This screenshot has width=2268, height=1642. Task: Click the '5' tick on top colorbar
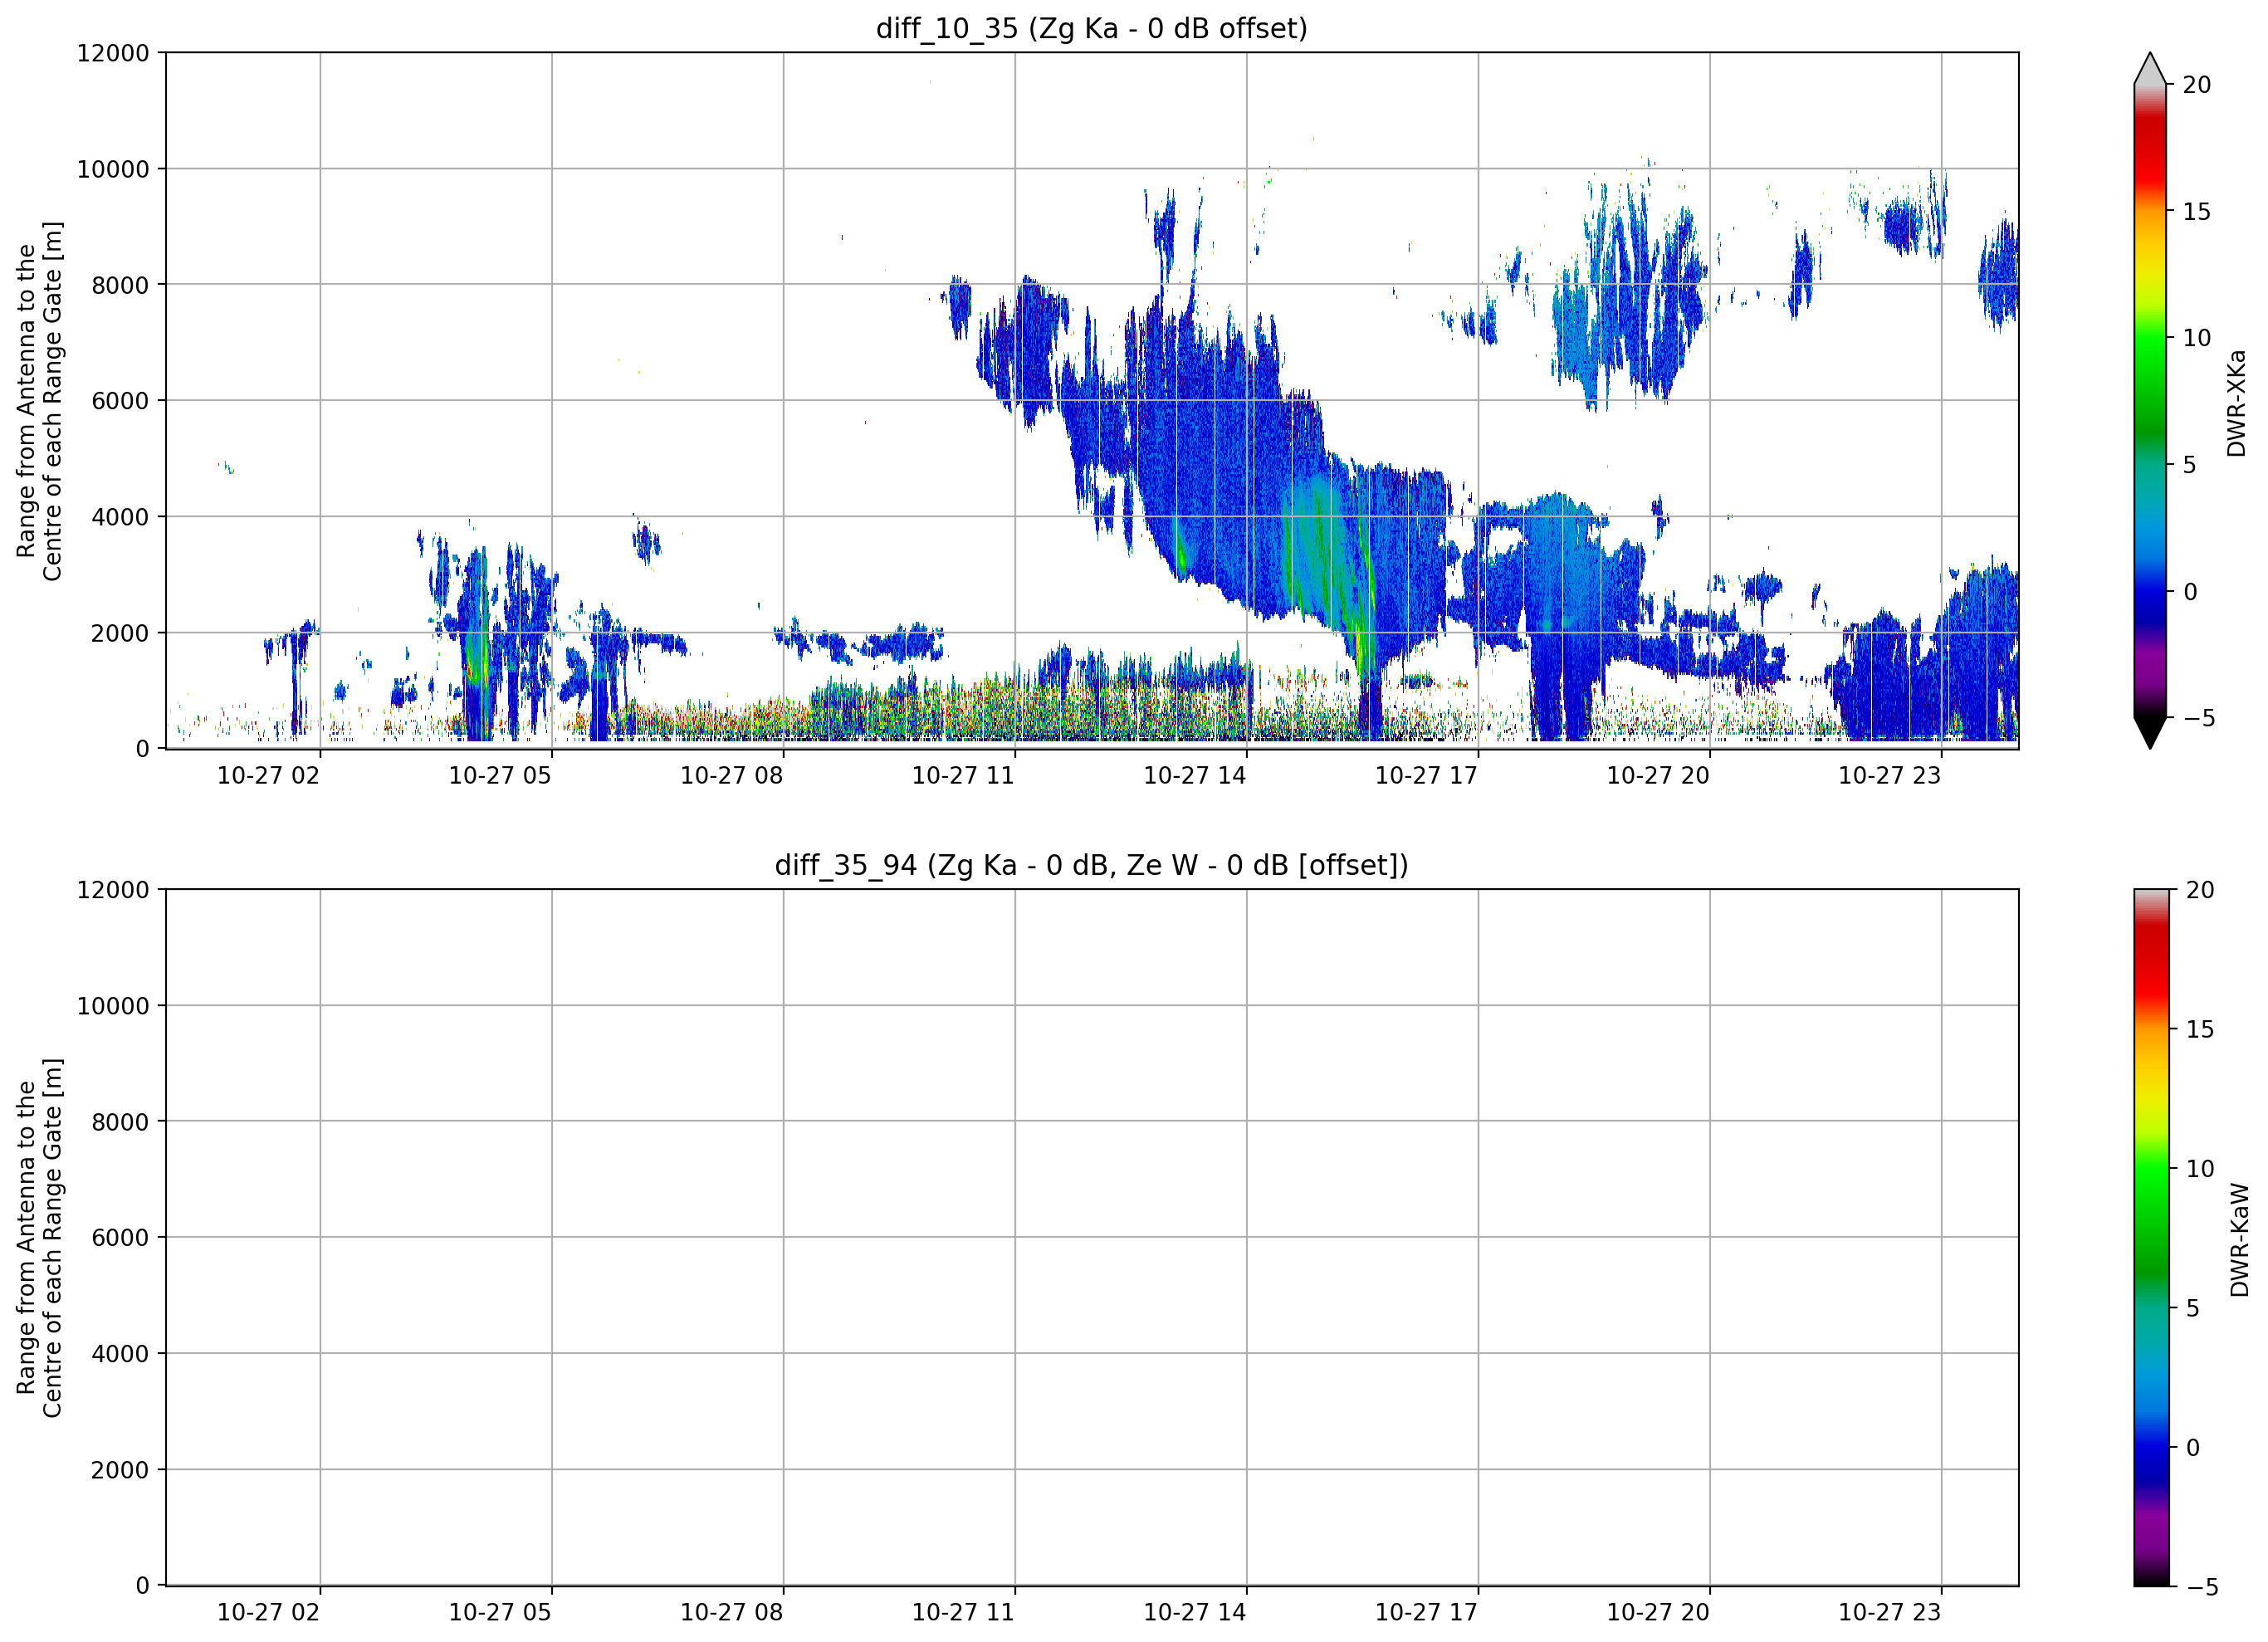pos(2190,465)
